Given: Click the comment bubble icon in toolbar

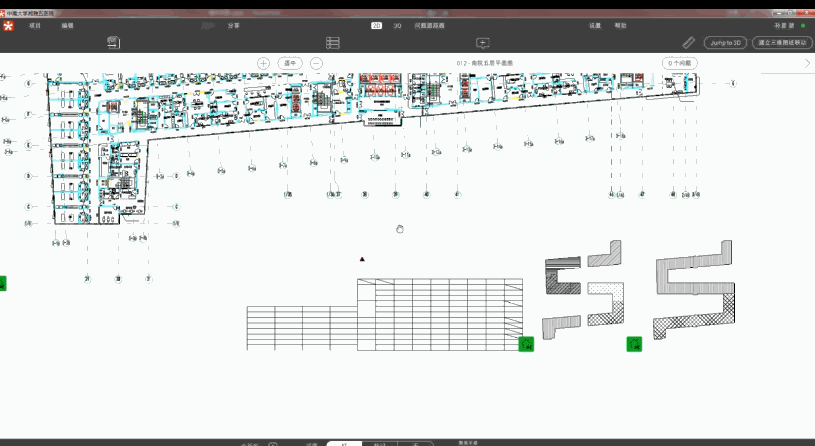Looking at the screenshot, I should 482,43.
